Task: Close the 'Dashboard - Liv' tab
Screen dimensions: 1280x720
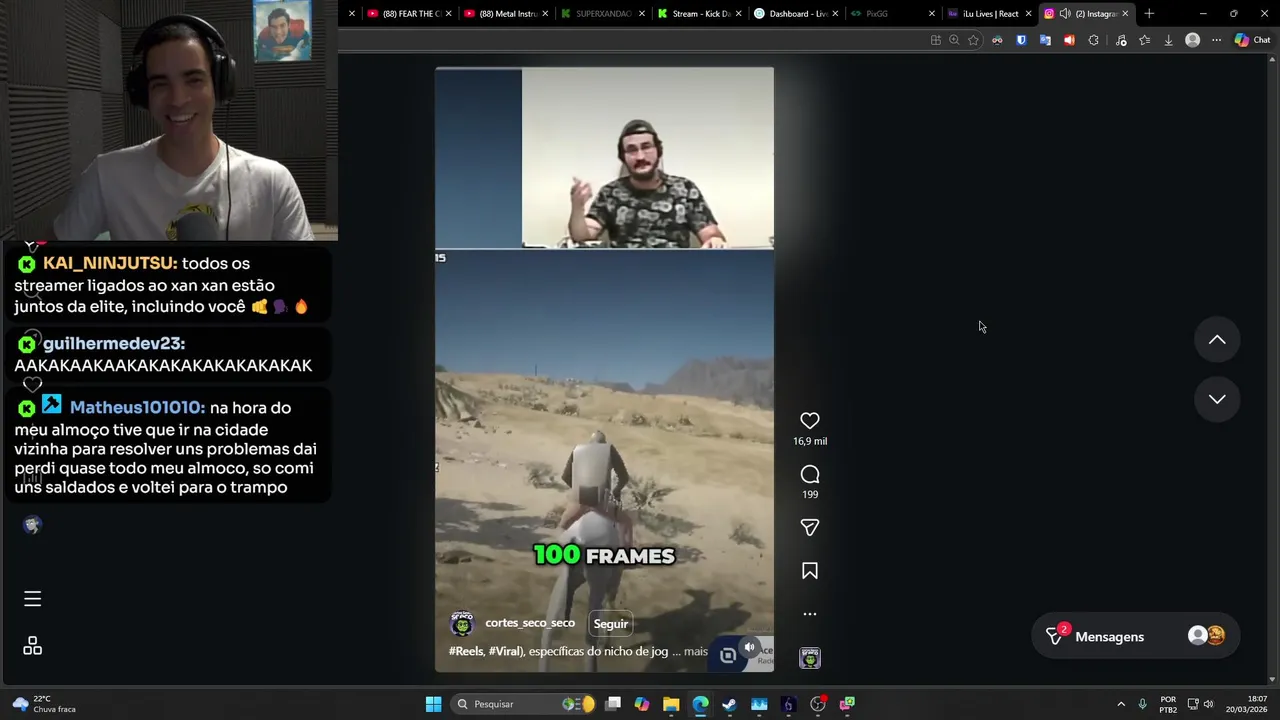Action: [x=835, y=14]
